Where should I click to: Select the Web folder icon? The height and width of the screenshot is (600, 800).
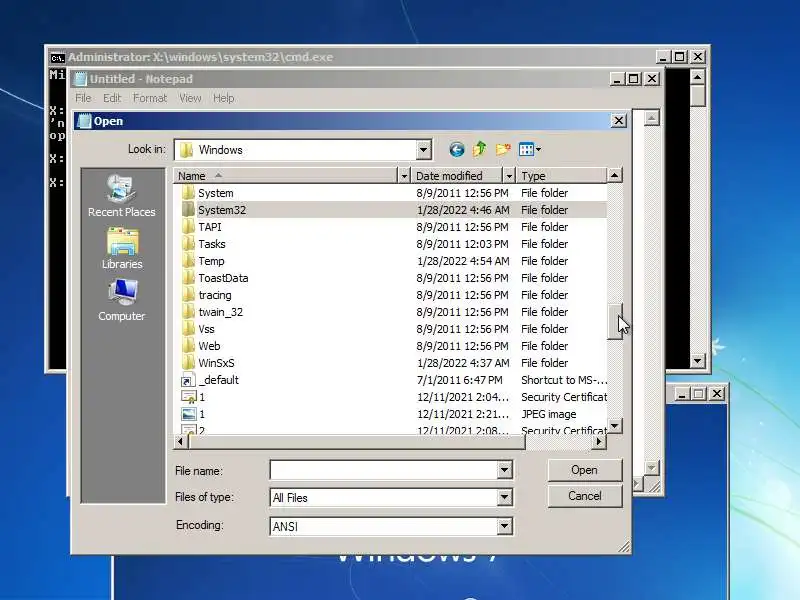click(x=188, y=346)
